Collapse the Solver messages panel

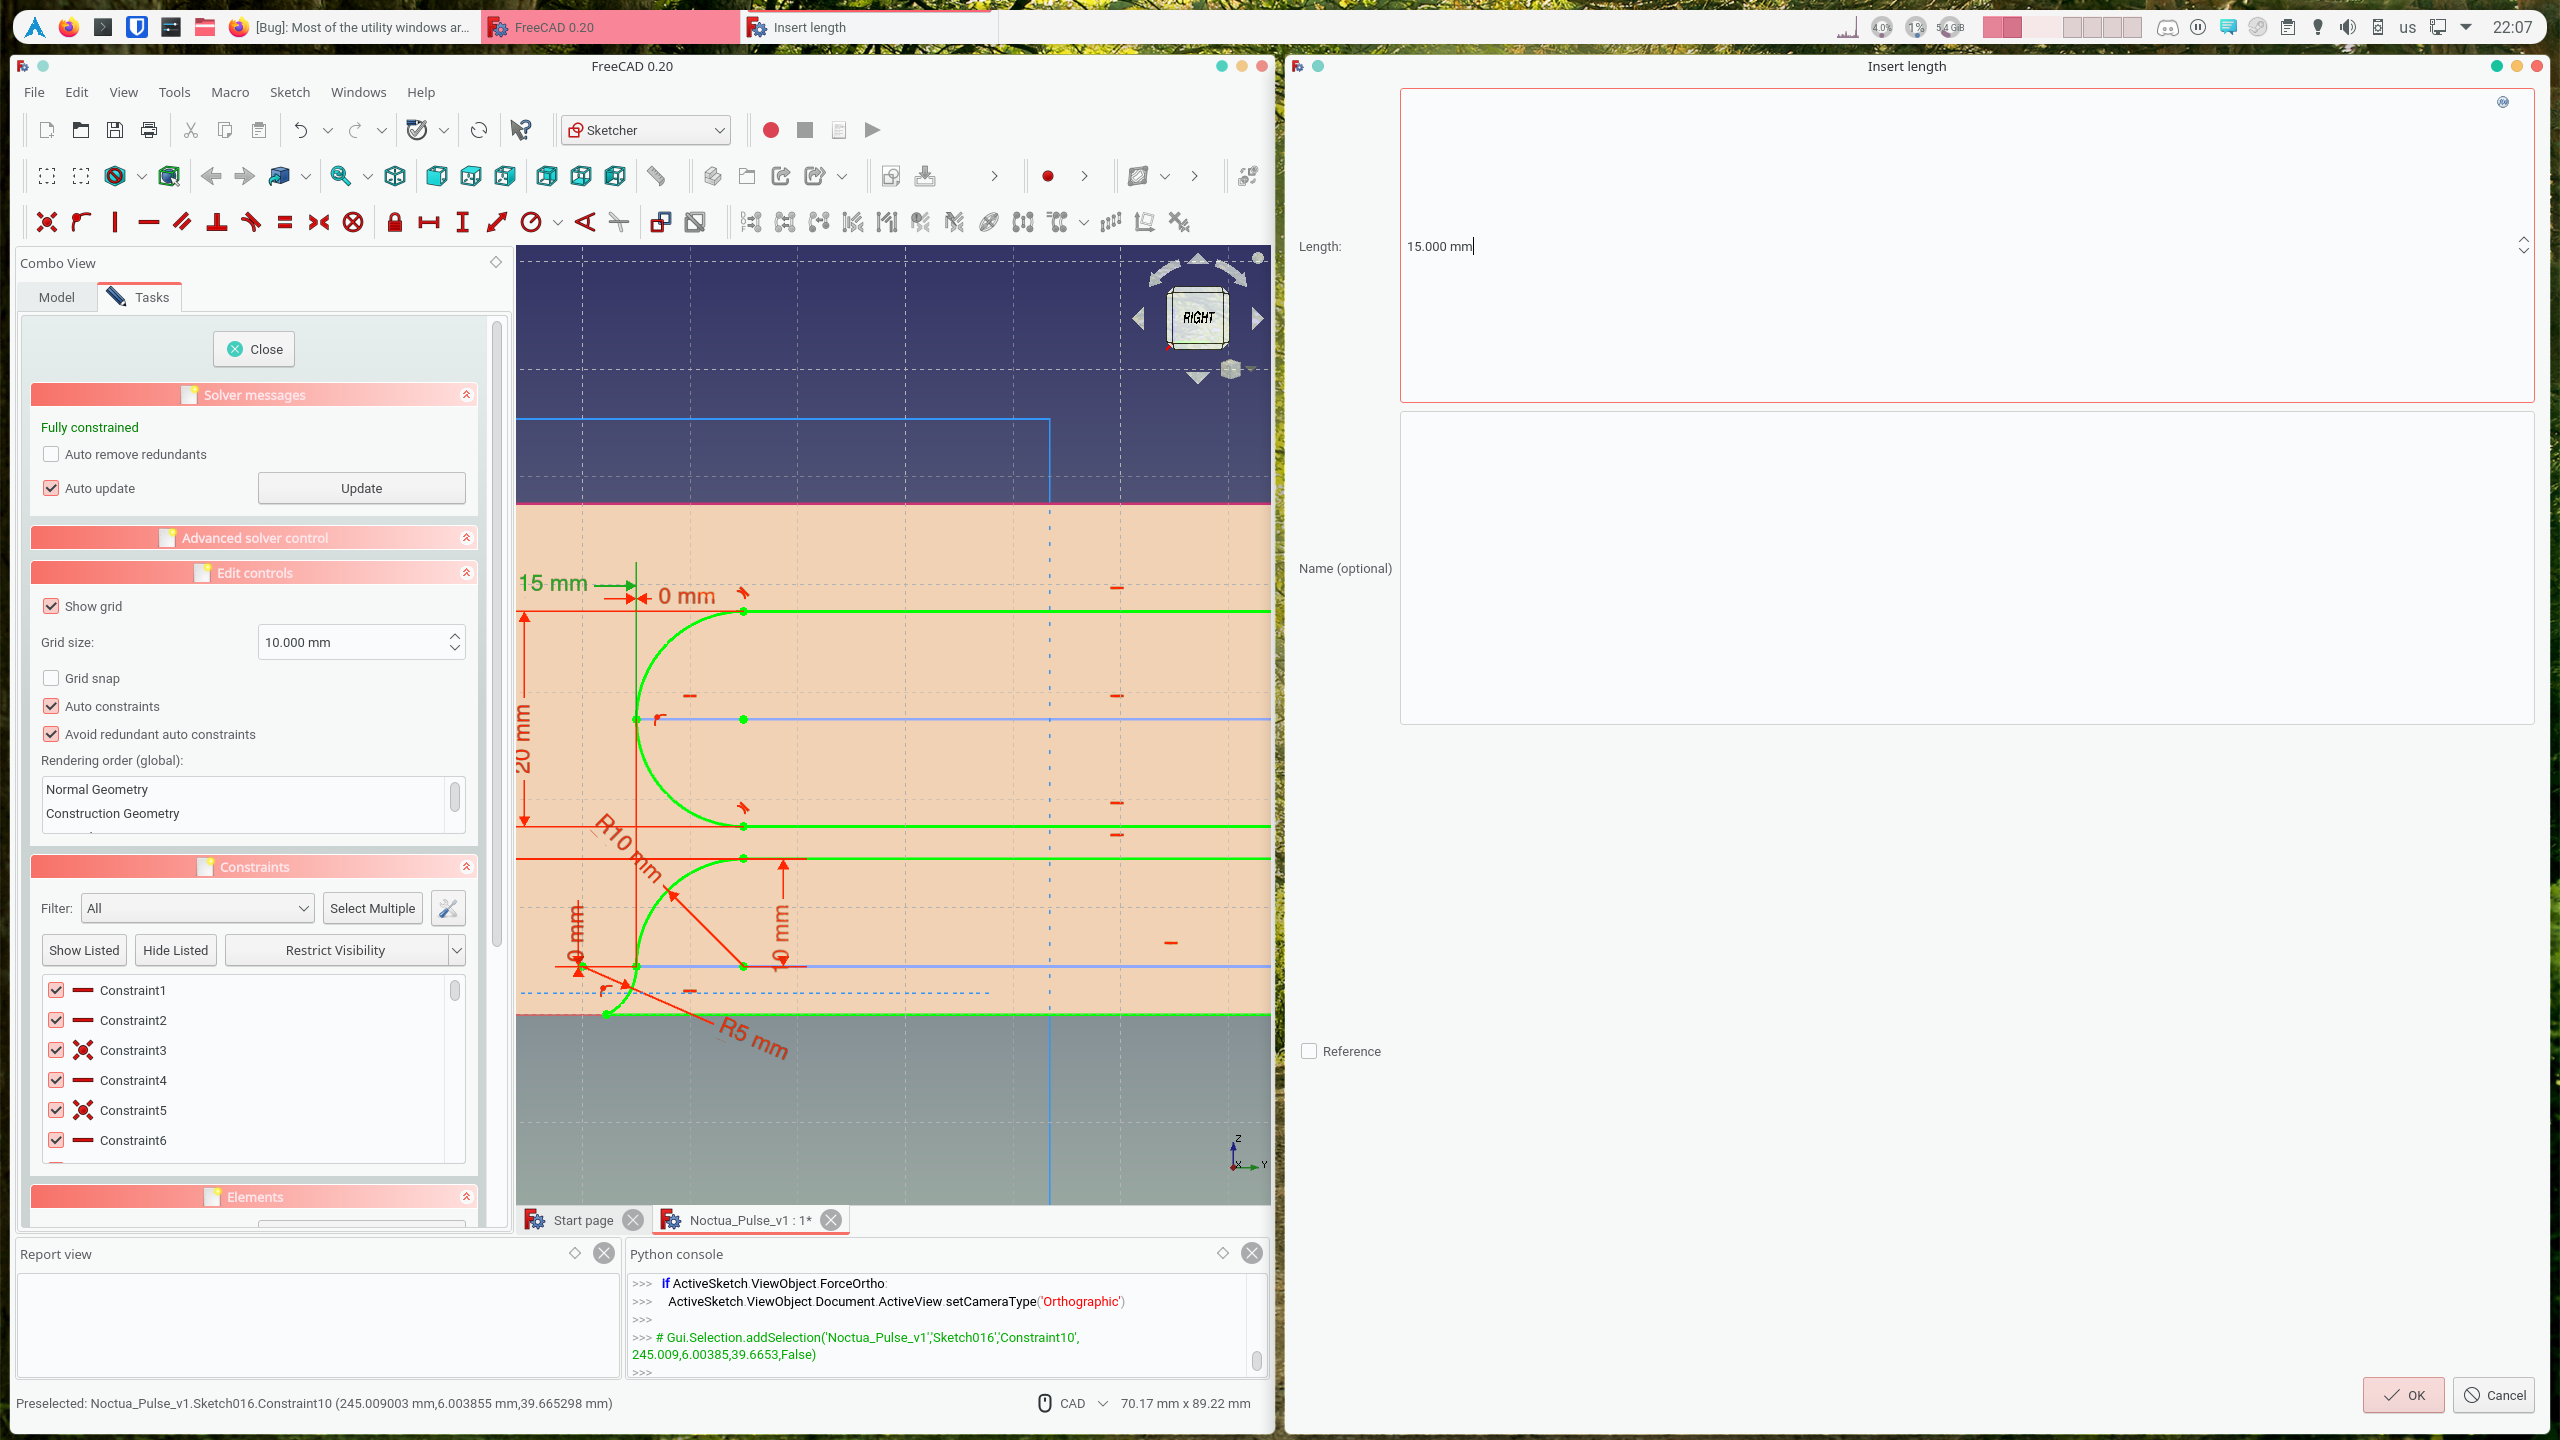point(466,394)
